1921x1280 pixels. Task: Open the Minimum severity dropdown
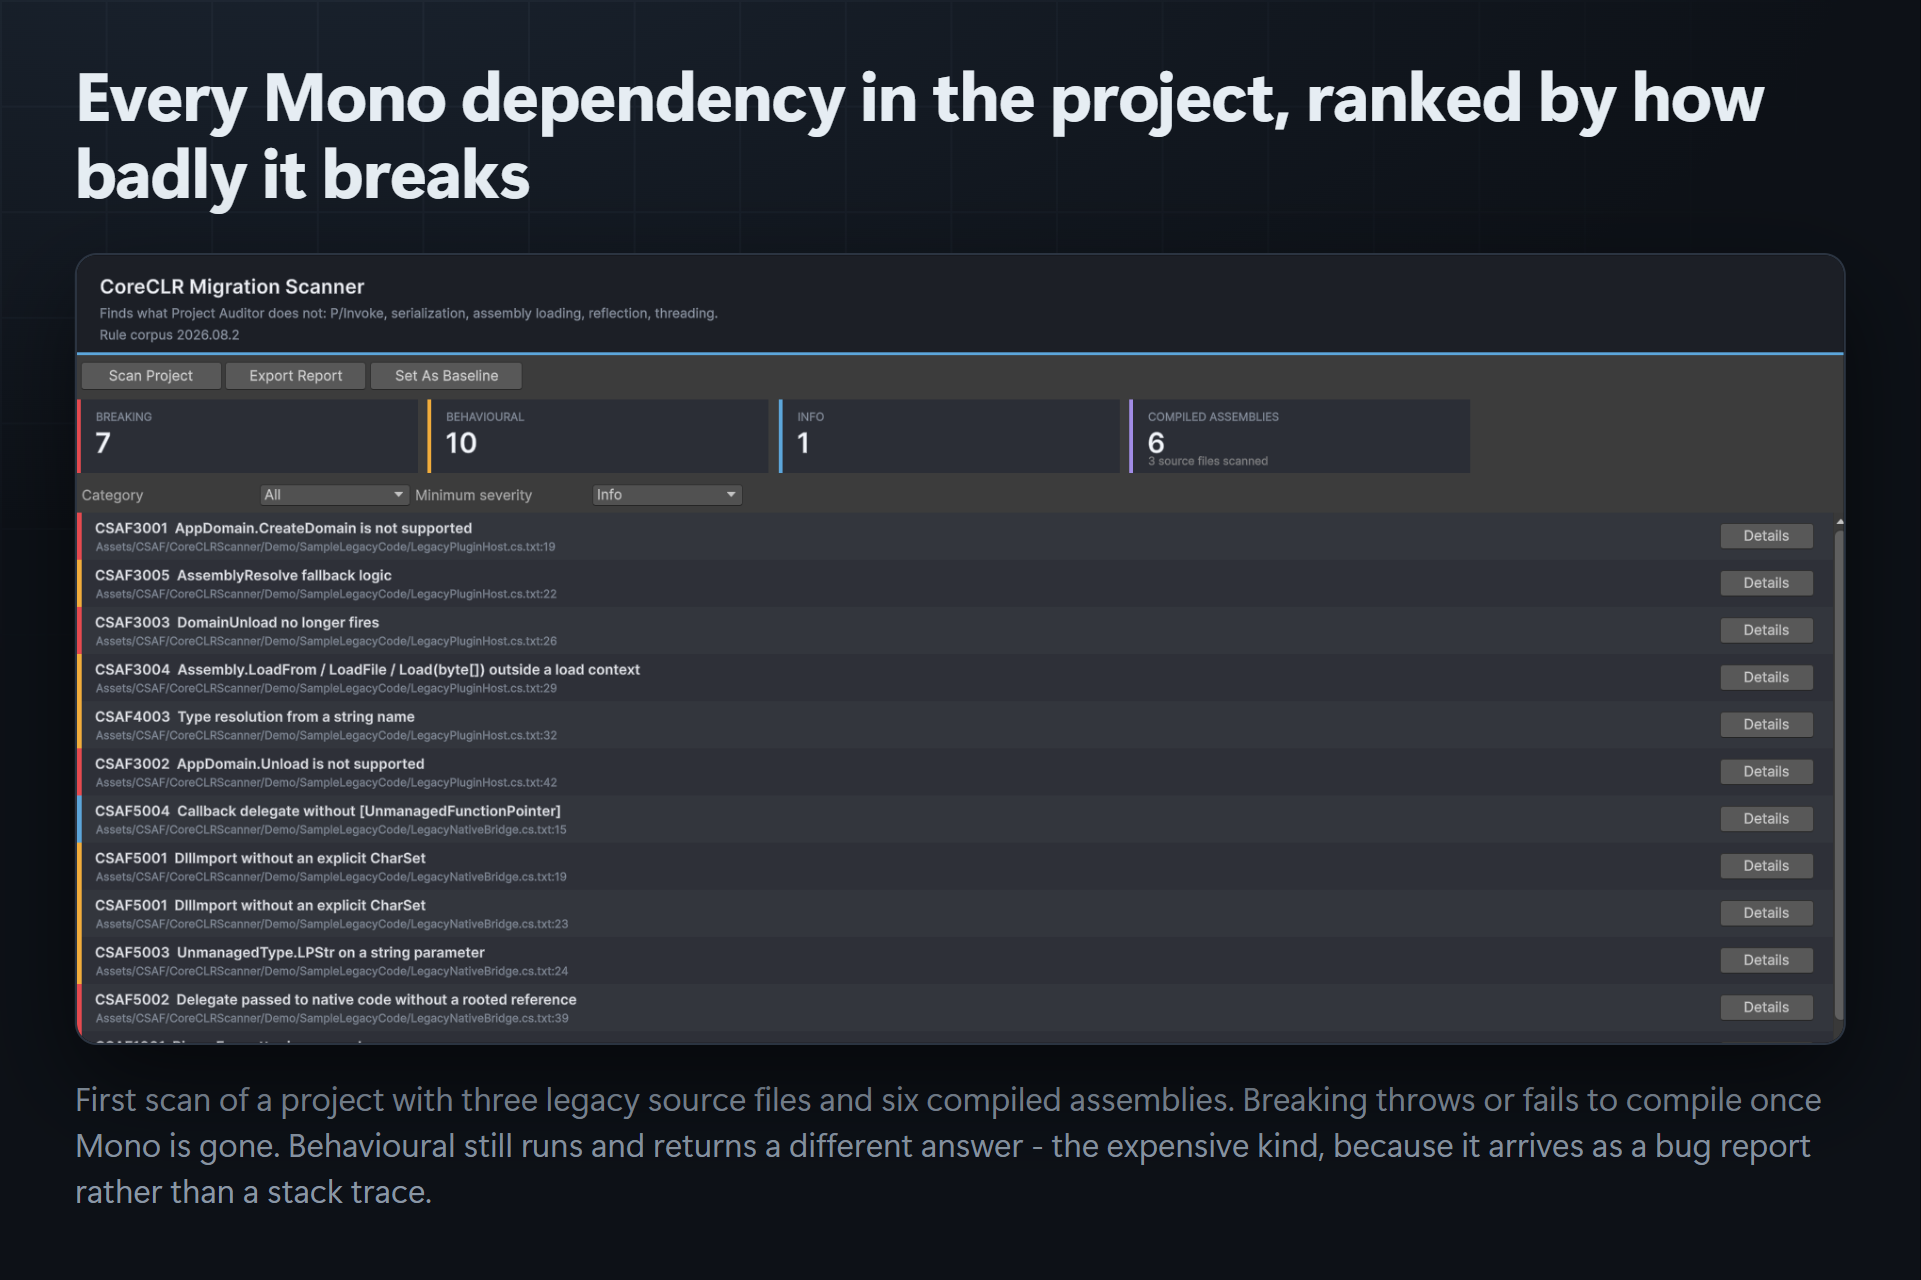pos(667,495)
